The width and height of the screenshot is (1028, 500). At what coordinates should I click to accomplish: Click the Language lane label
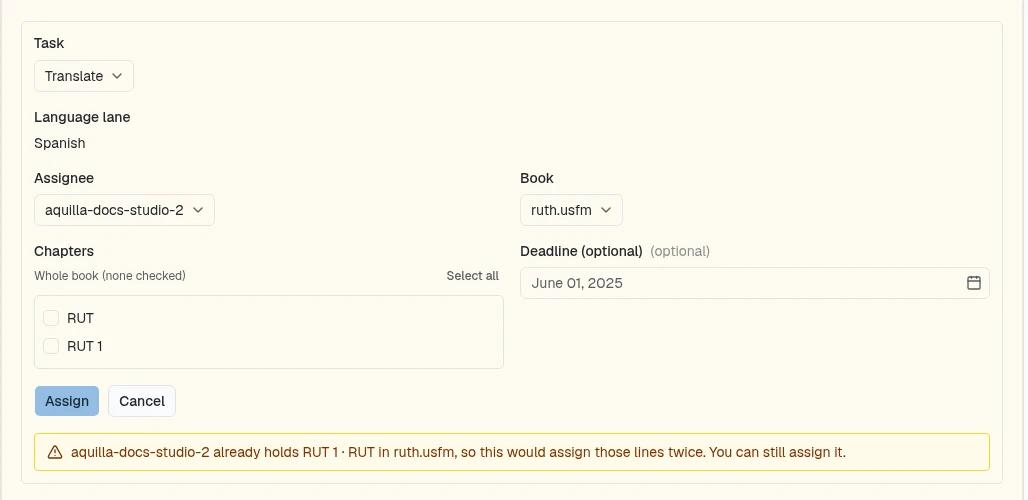82,117
